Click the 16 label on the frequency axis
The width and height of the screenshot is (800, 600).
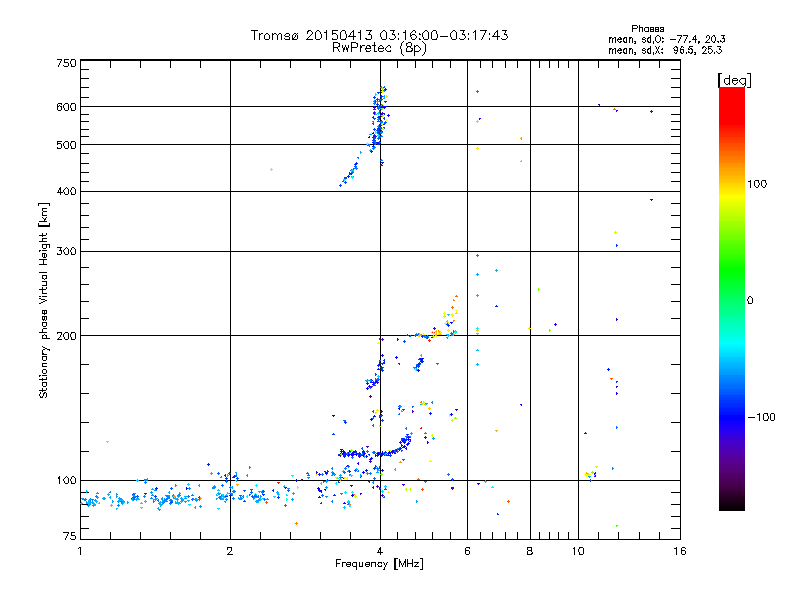(680, 551)
